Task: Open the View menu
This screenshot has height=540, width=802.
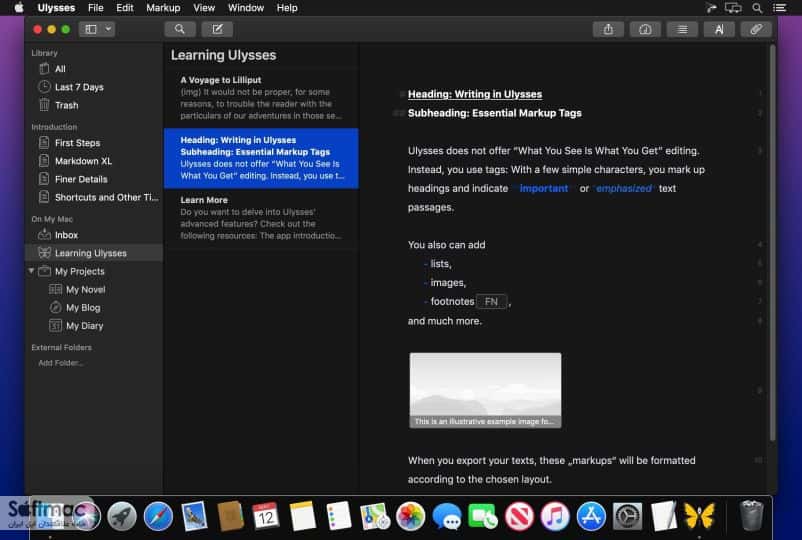Action: click(204, 8)
